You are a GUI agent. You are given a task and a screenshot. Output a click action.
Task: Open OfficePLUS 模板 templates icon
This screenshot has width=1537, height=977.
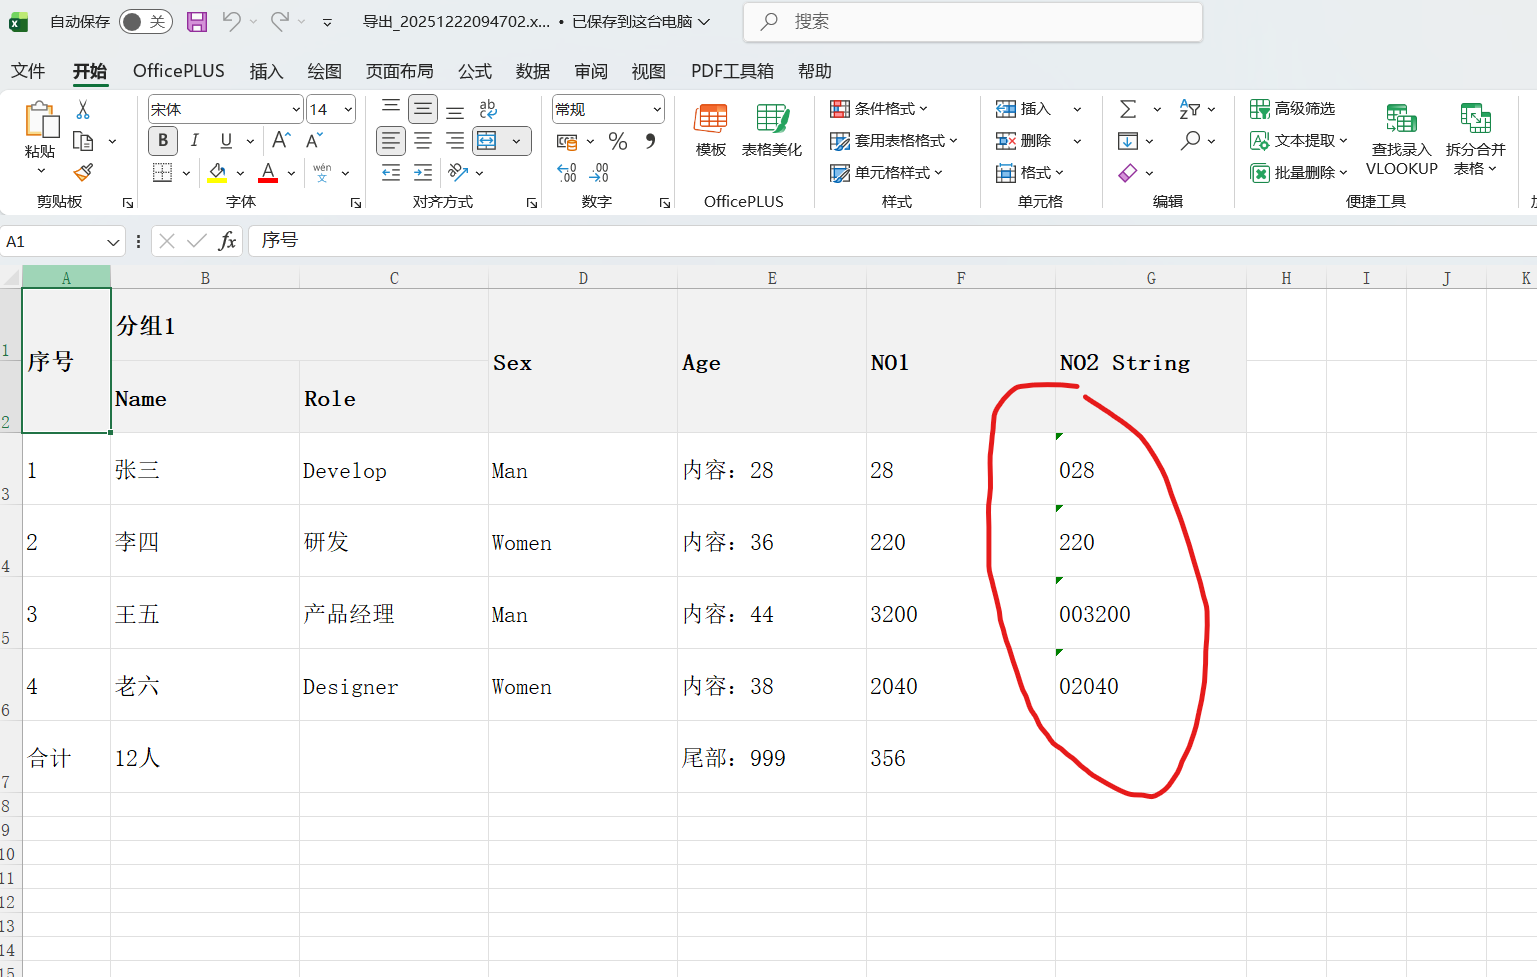coord(711,130)
